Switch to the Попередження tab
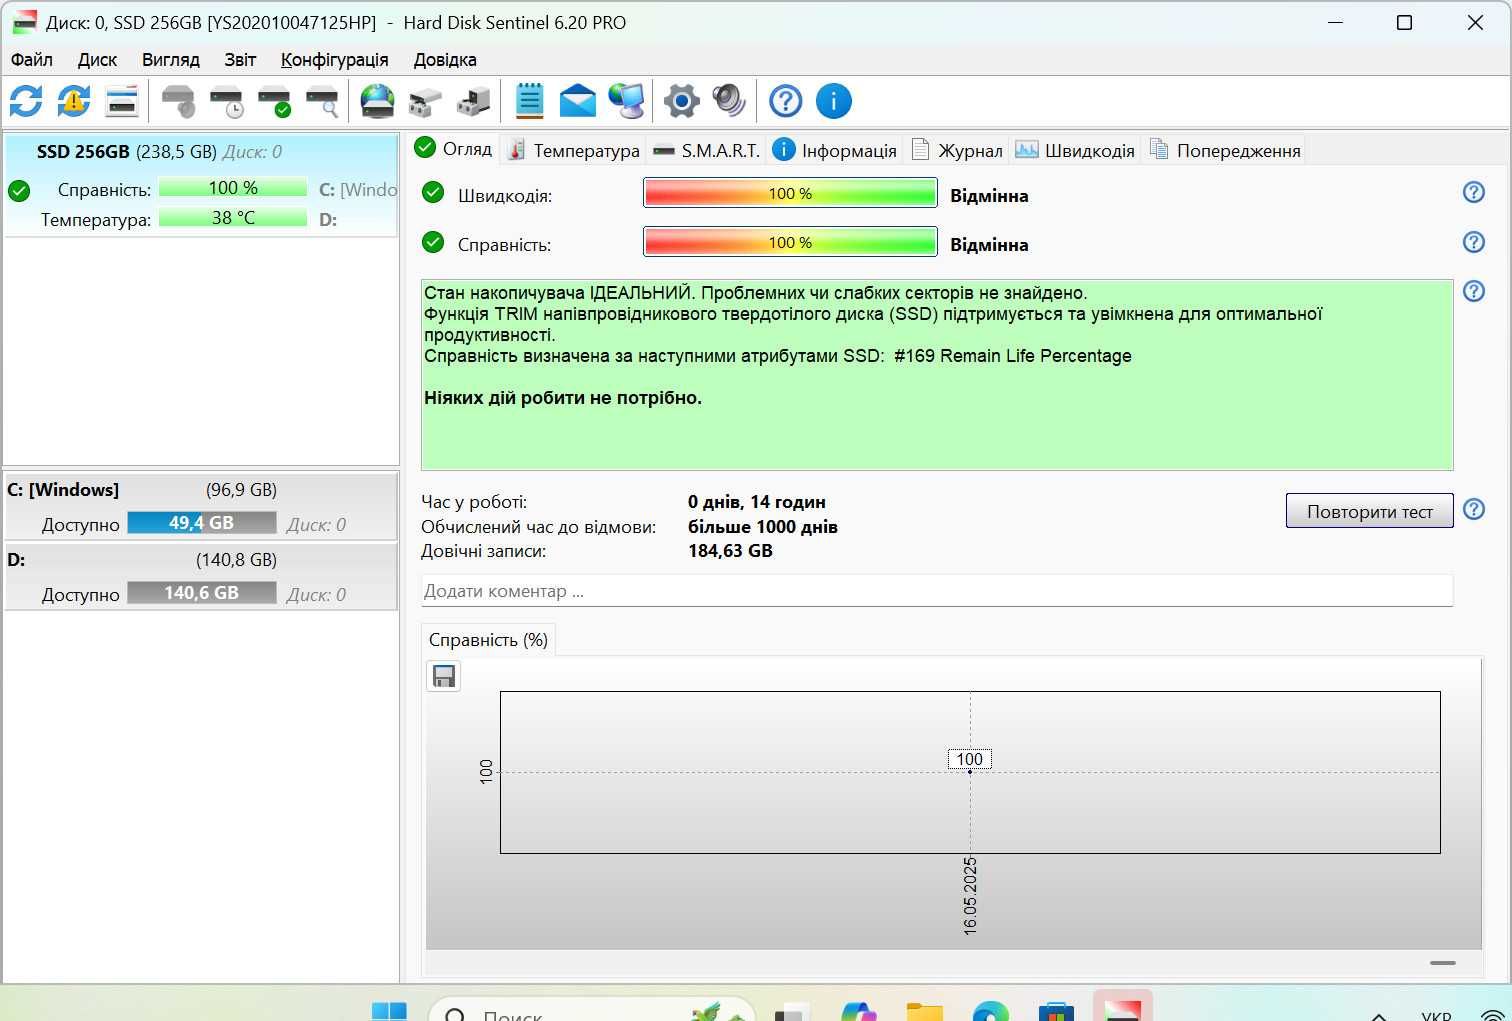1512x1021 pixels. [x=1225, y=150]
